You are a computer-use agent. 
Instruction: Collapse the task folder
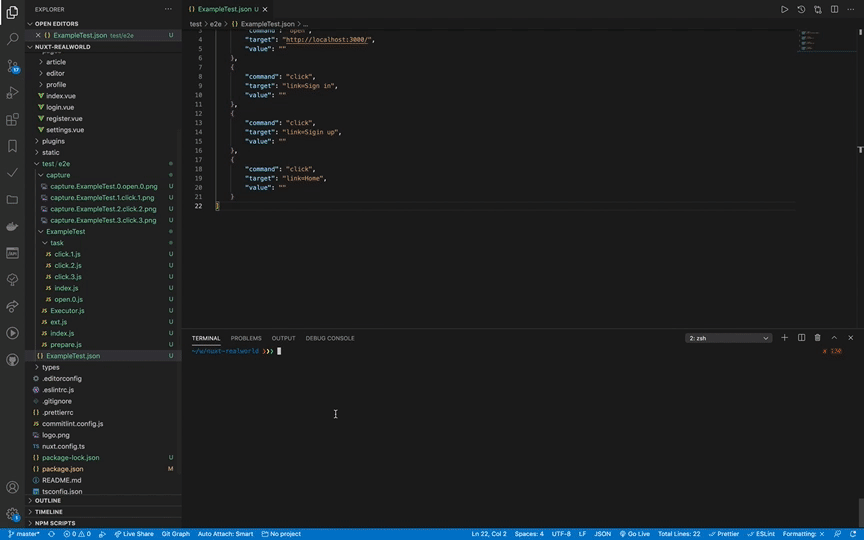click(57, 243)
